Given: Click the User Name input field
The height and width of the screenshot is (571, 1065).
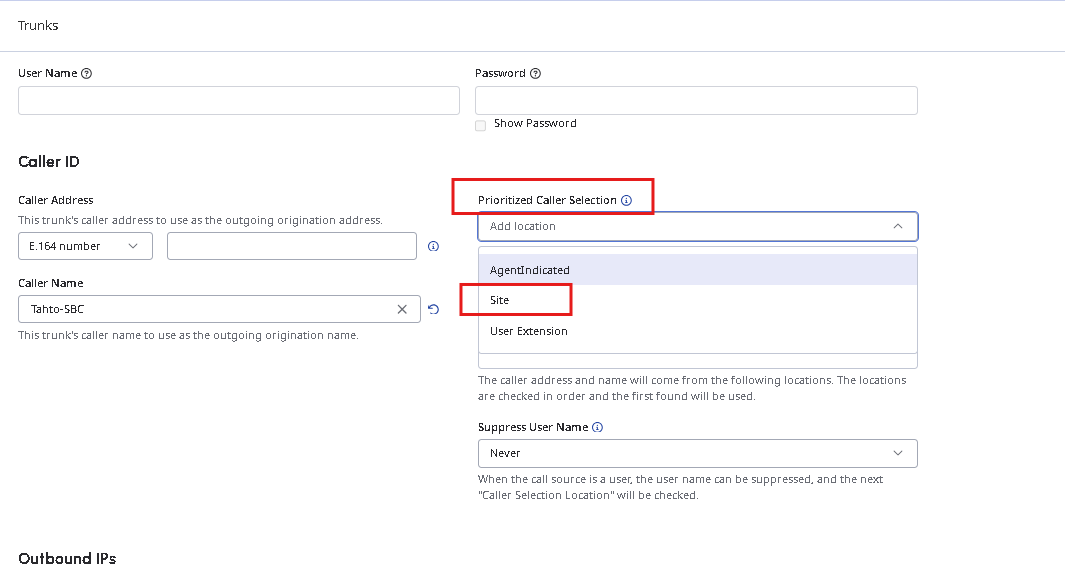Looking at the screenshot, I should tap(238, 100).
